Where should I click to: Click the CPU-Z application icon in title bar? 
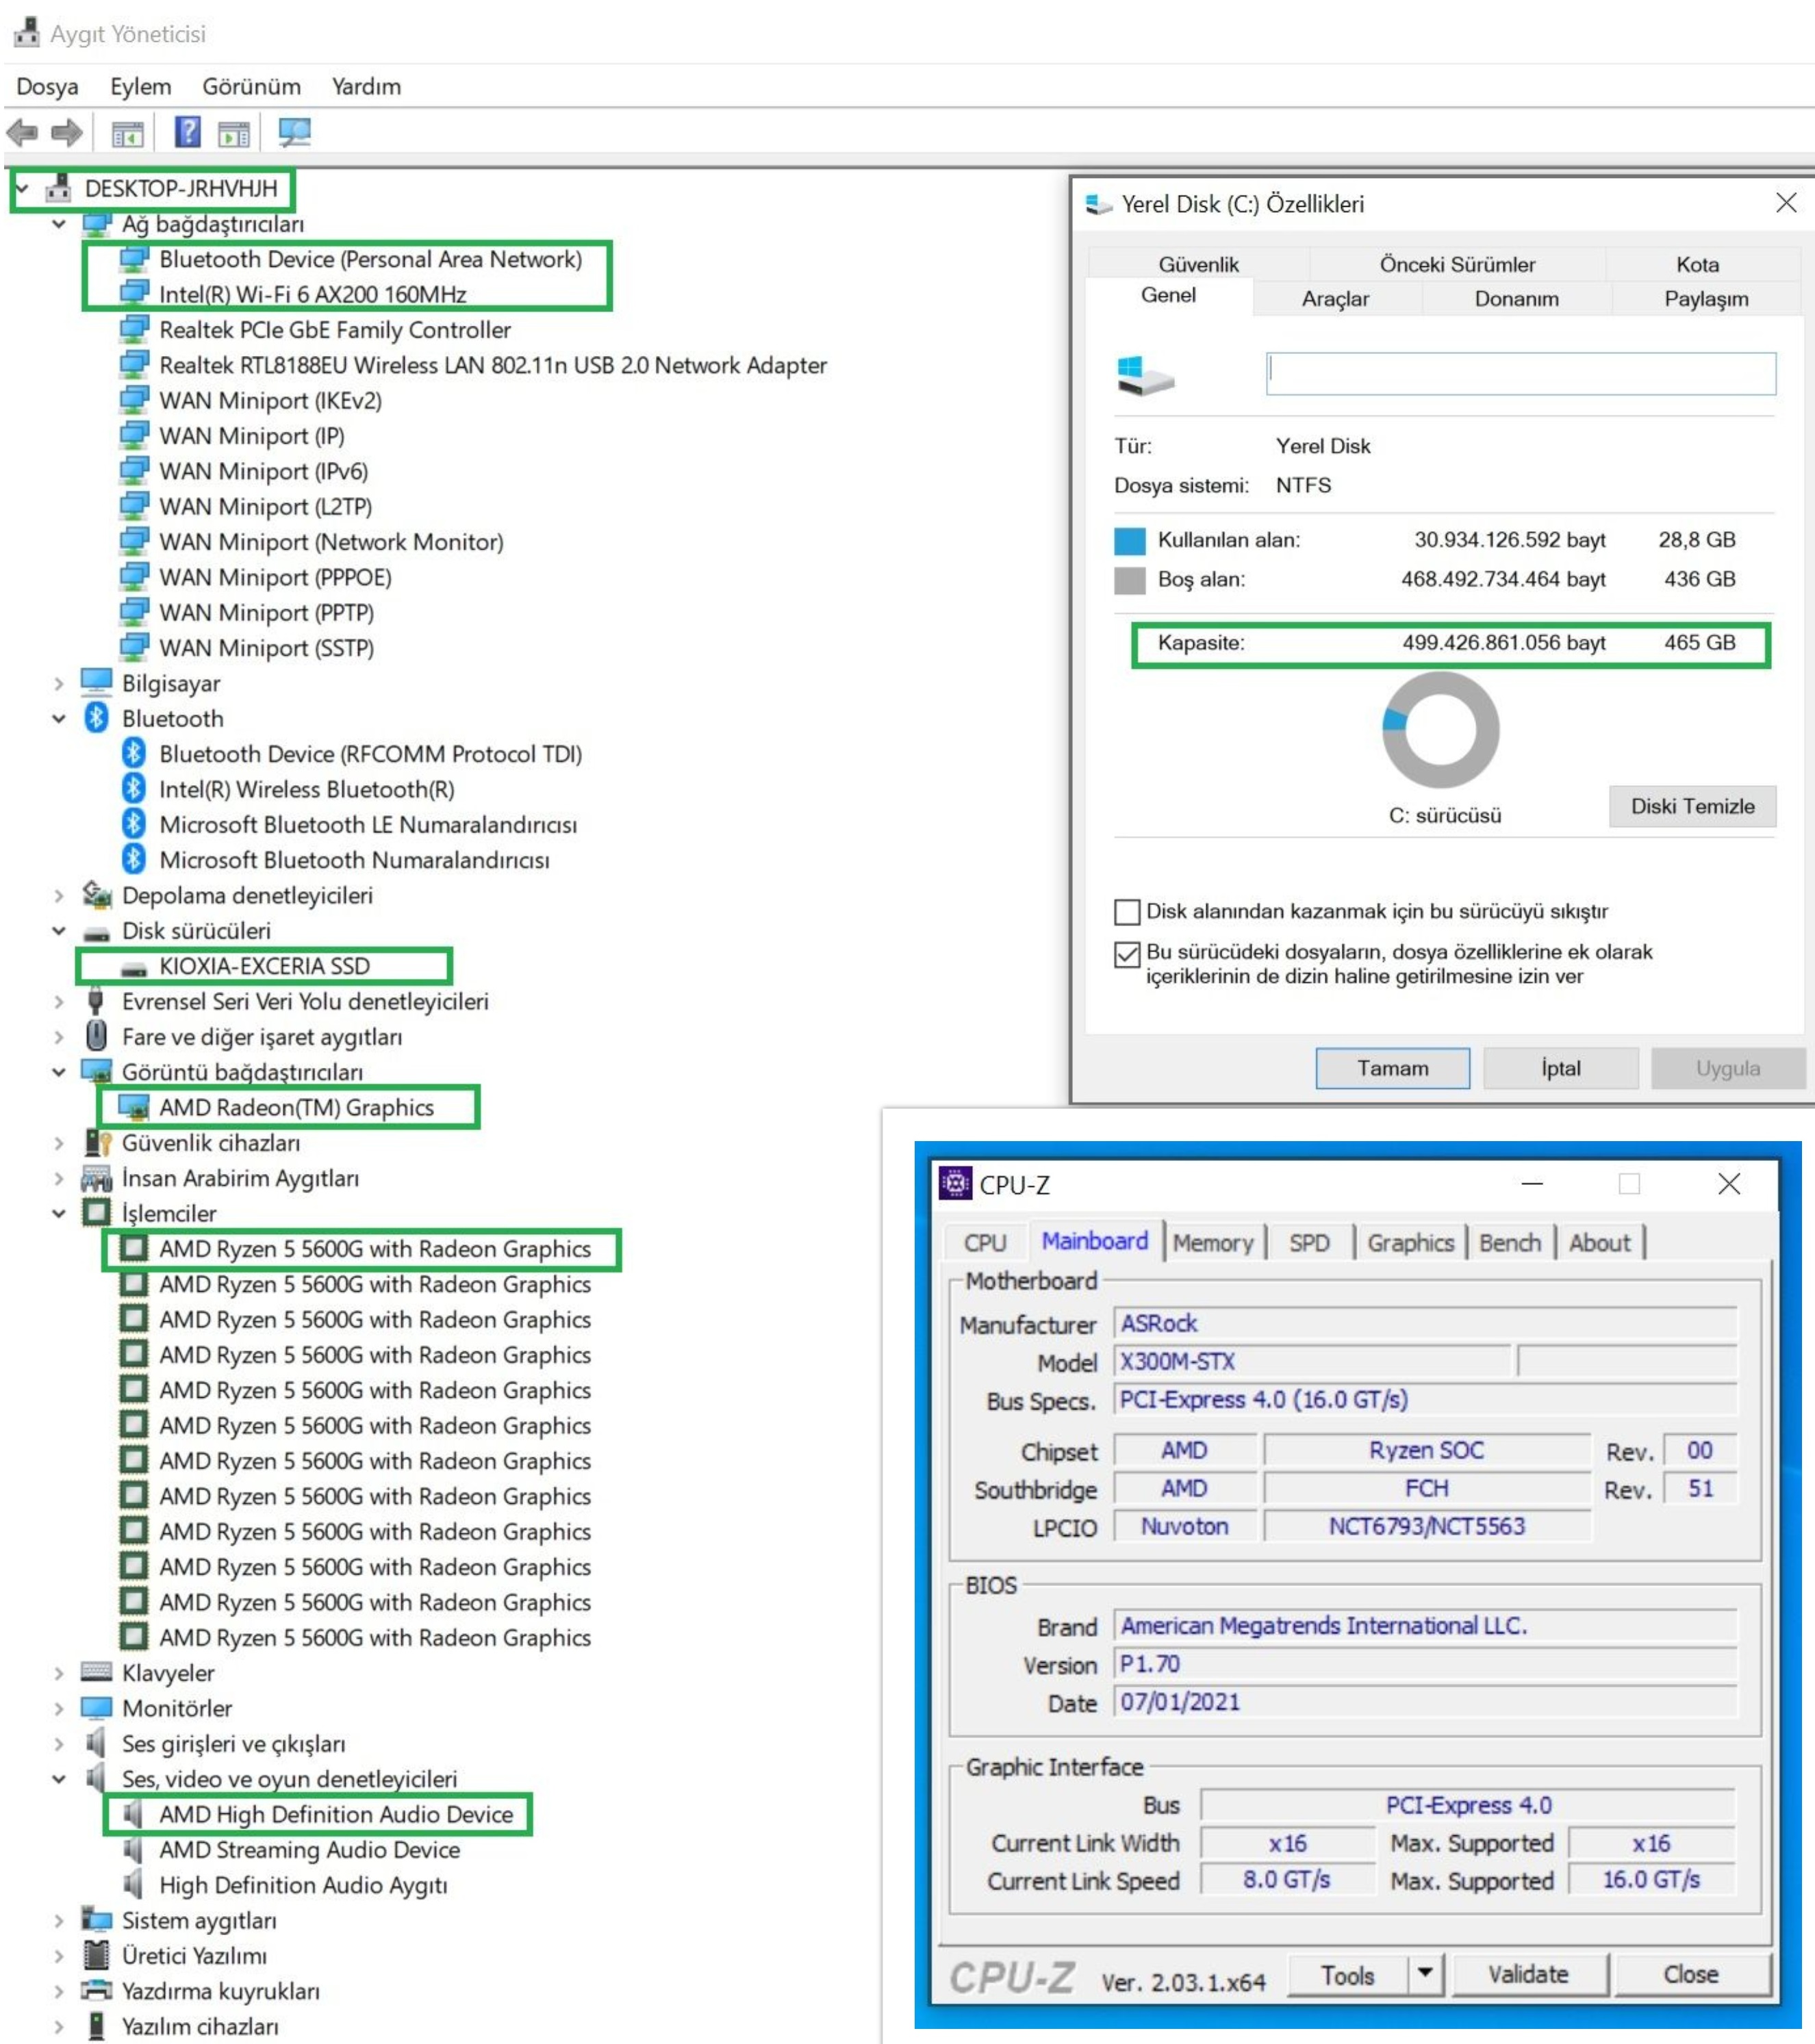coord(955,1183)
